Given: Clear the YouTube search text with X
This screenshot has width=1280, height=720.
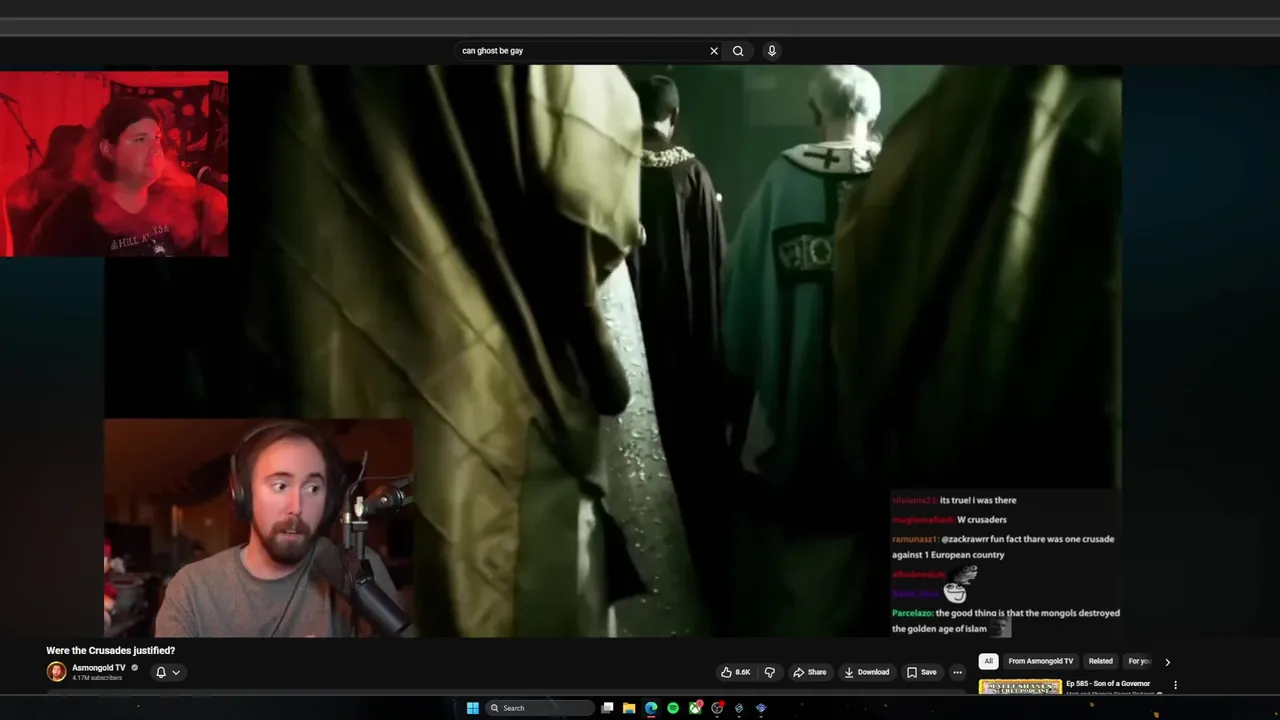Looking at the screenshot, I should coord(714,51).
